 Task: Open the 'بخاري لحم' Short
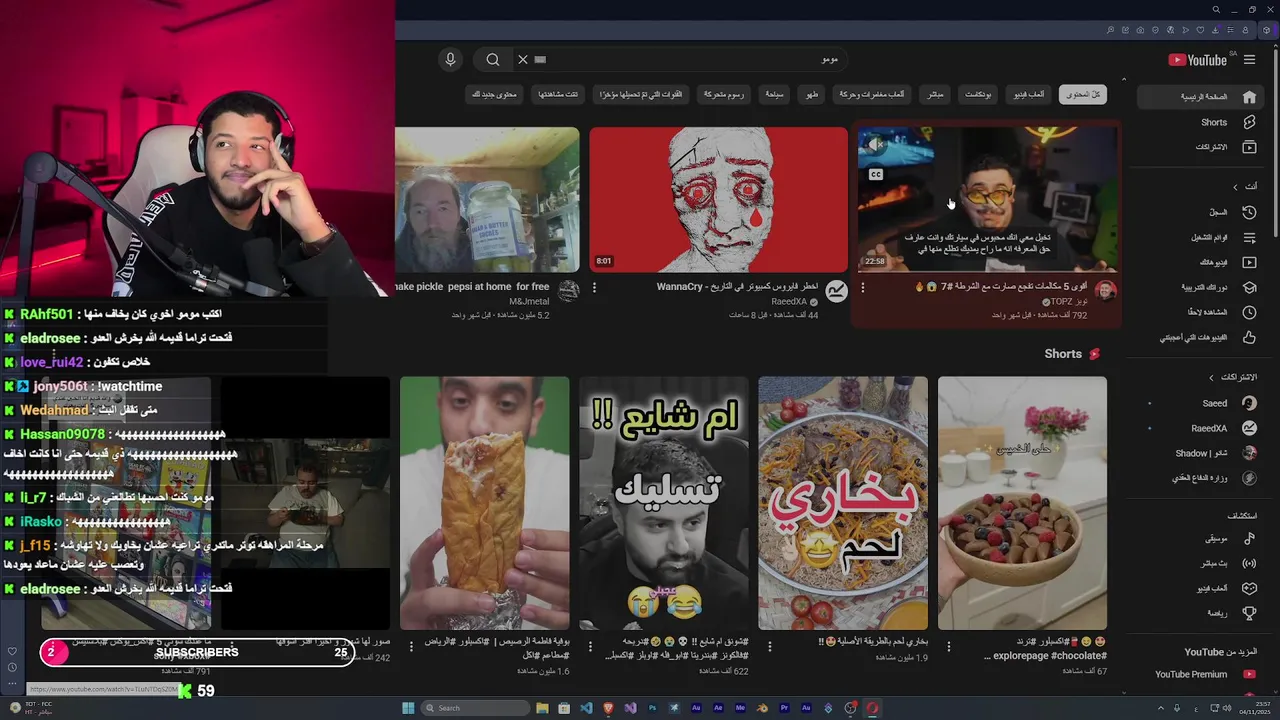[x=843, y=503]
